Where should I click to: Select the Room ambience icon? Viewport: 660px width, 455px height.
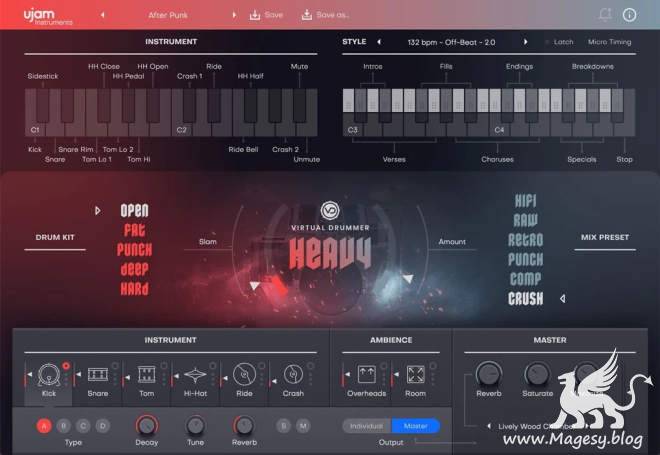tap(415, 374)
